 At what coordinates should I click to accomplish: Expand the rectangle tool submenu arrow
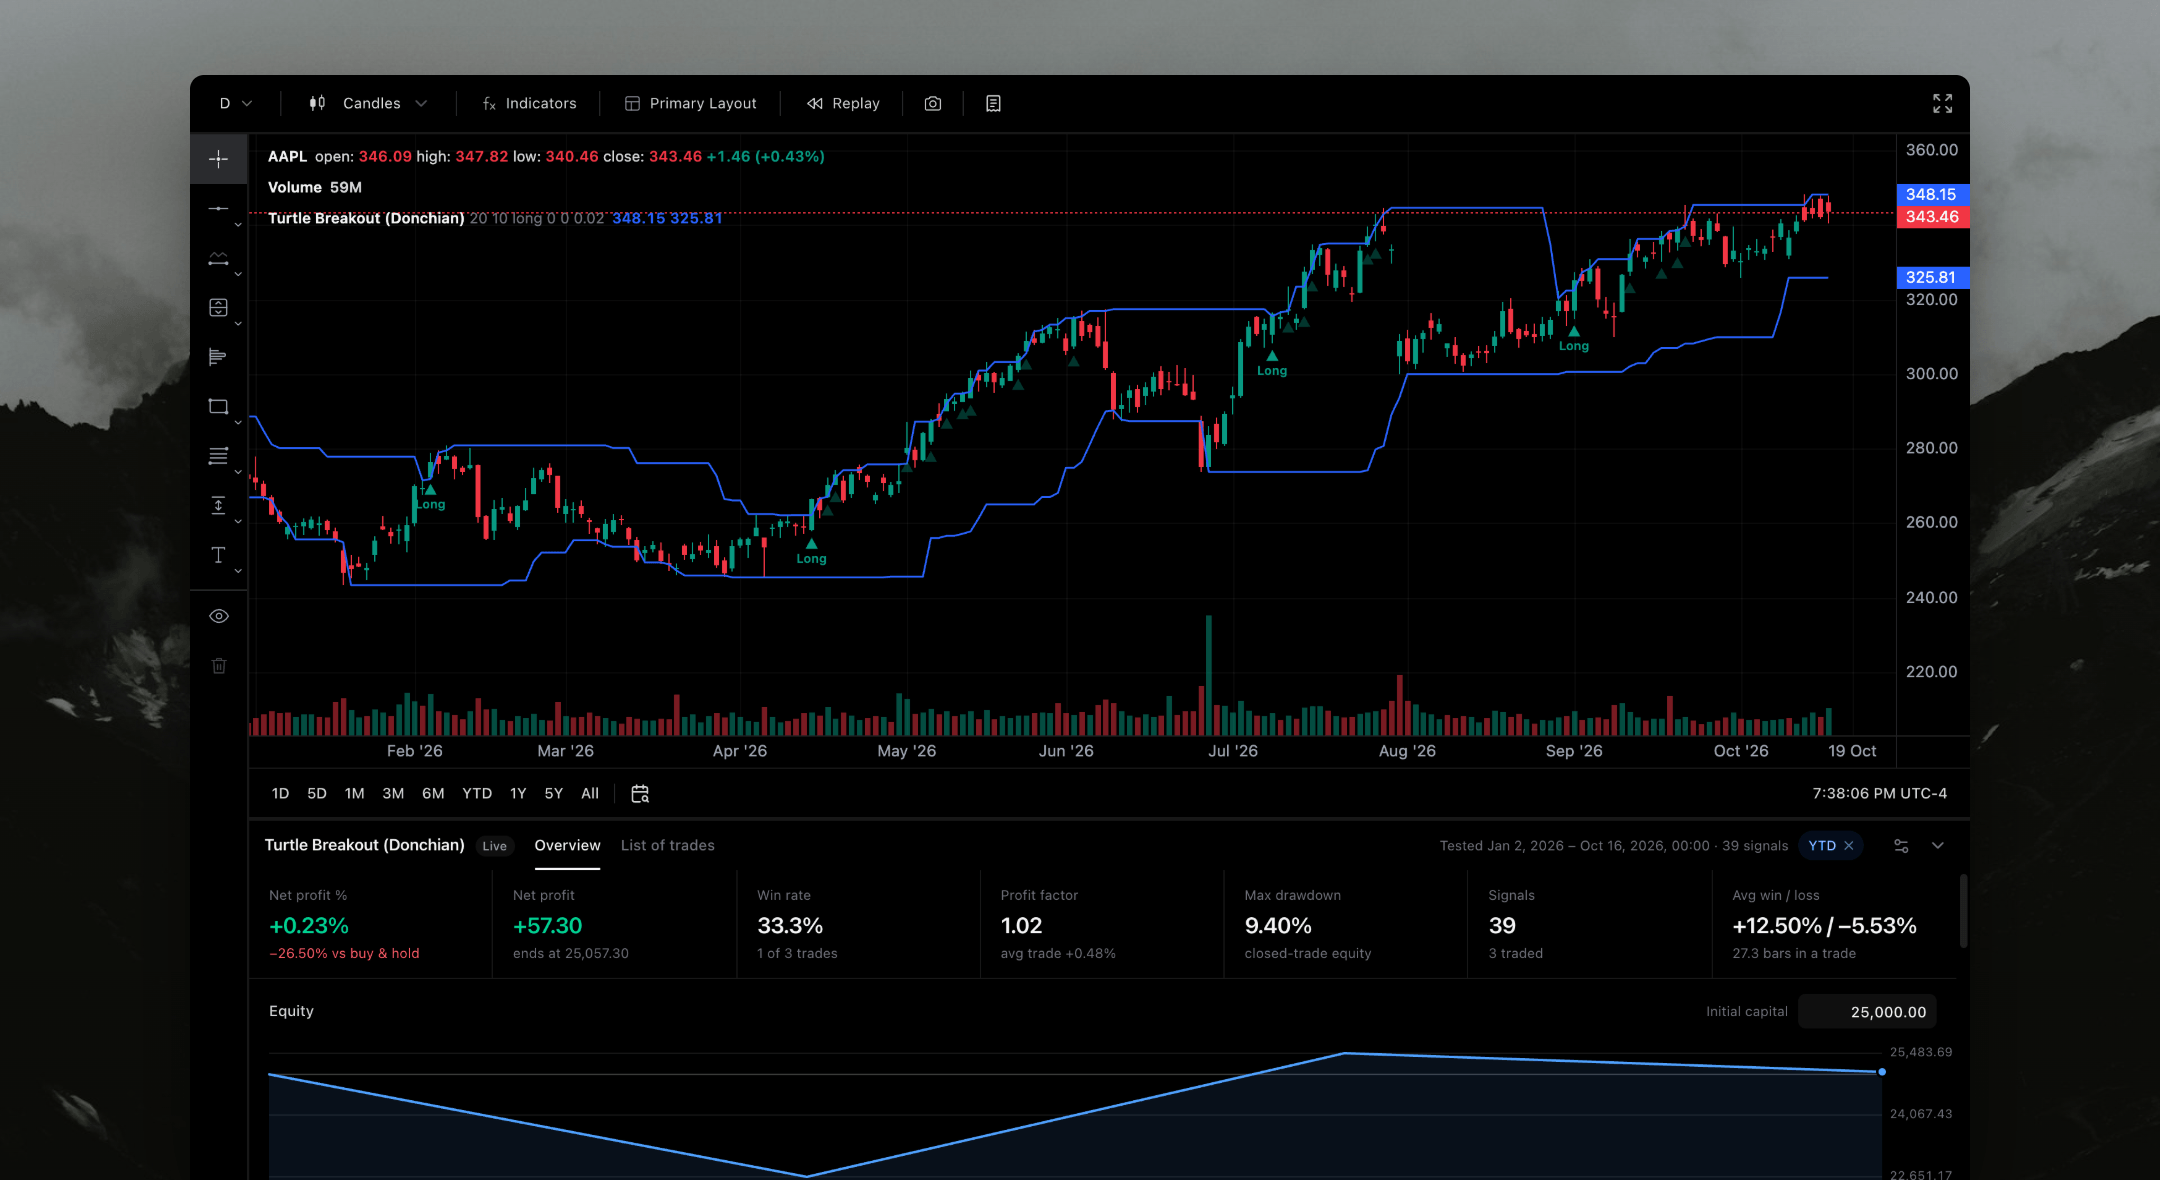(x=238, y=423)
